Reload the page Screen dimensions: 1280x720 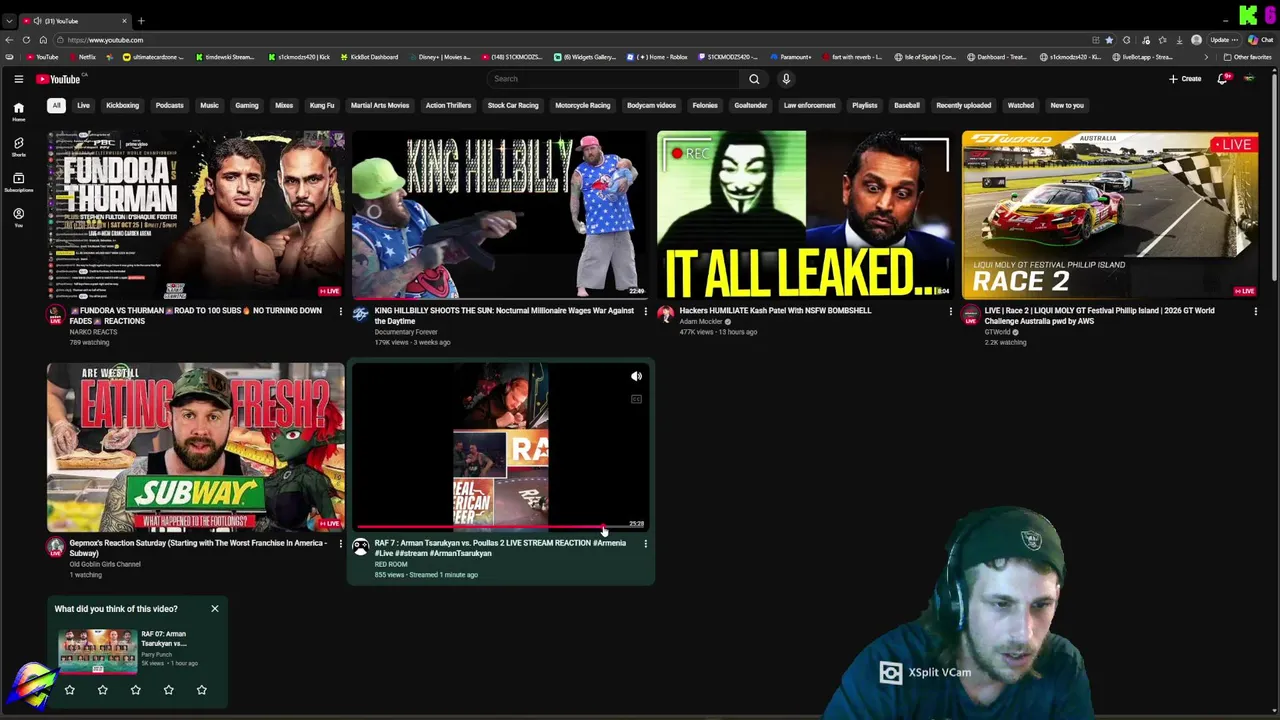26,40
